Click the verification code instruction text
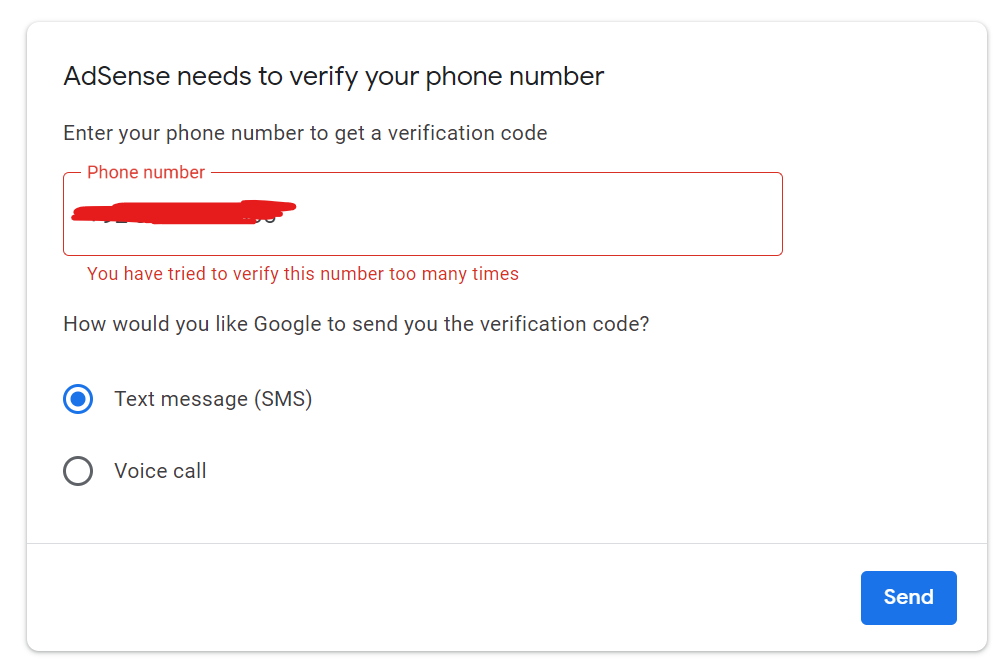This screenshot has height=666, width=994. click(x=304, y=132)
